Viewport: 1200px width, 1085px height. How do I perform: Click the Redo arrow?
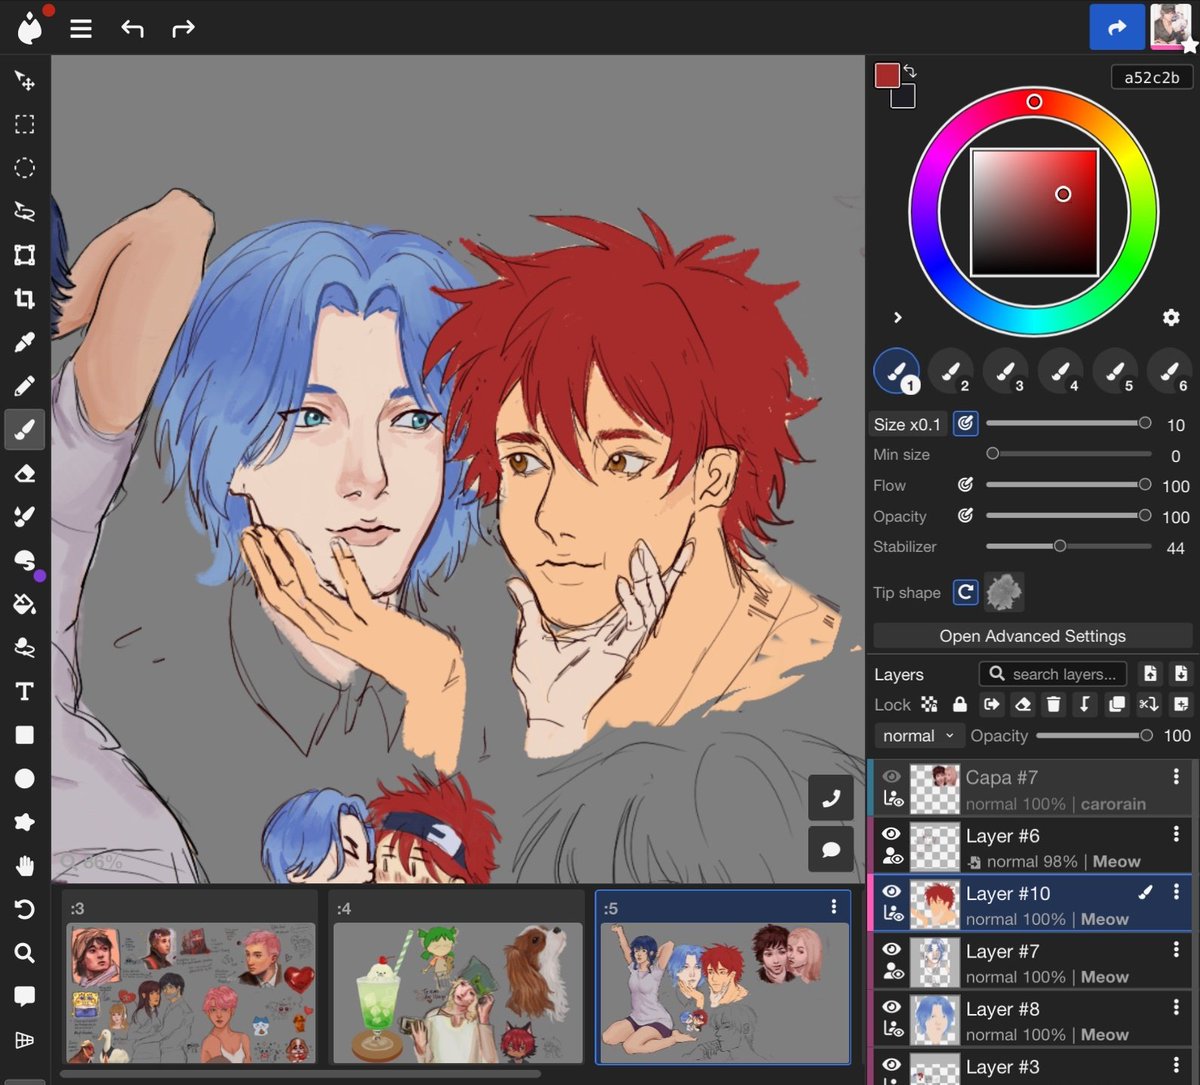[183, 28]
